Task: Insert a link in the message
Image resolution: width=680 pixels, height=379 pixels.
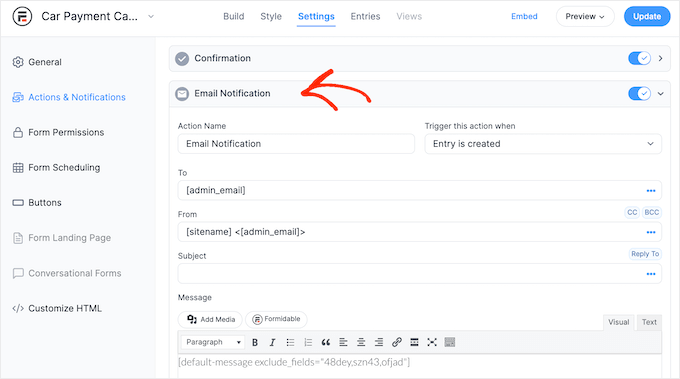Action: pyautogui.click(x=396, y=343)
